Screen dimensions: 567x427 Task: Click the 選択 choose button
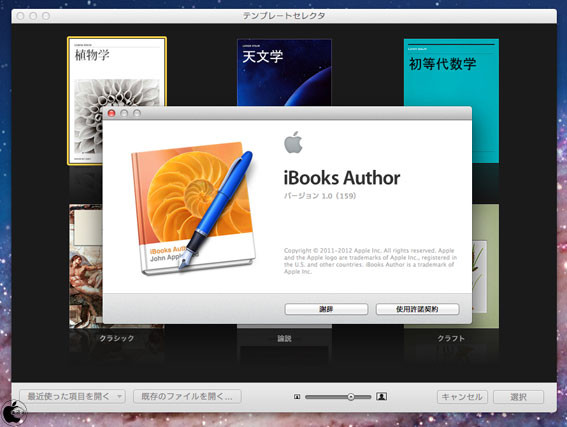[518, 397]
